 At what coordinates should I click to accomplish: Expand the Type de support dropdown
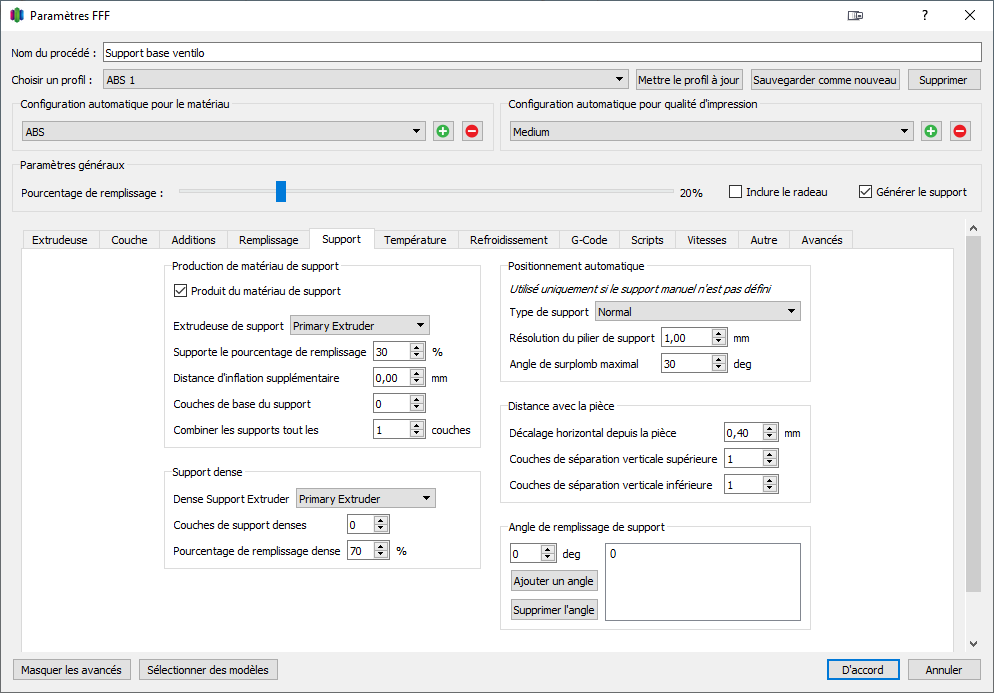click(698, 312)
